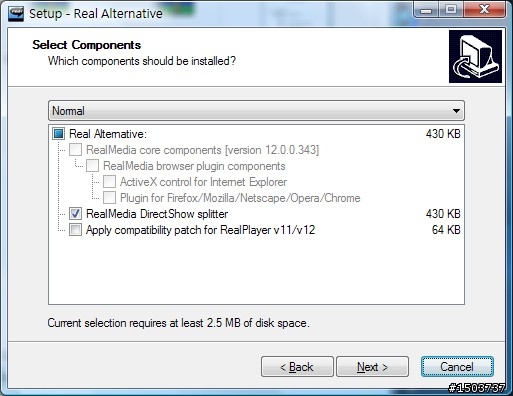This screenshot has height=396, width=513.
Task: Check RealMedia core components checkbox
Action: [x=75, y=150]
